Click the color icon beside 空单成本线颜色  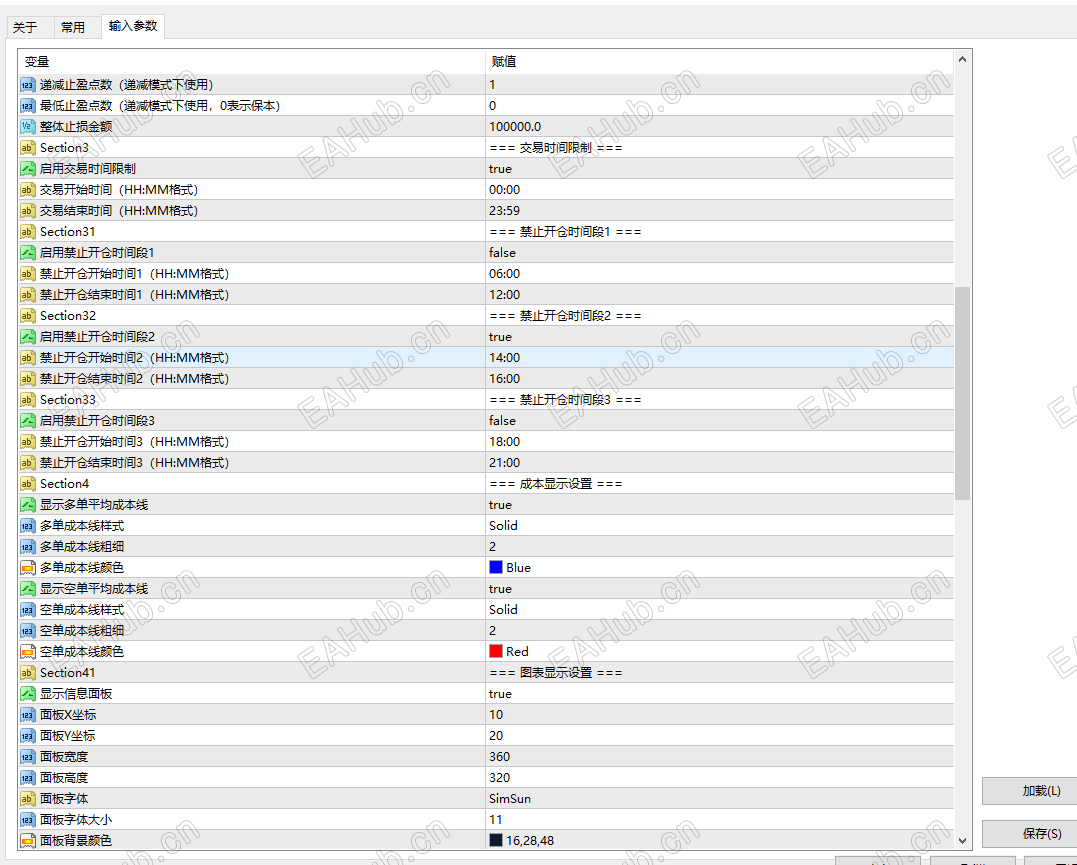pyautogui.click(x=27, y=651)
